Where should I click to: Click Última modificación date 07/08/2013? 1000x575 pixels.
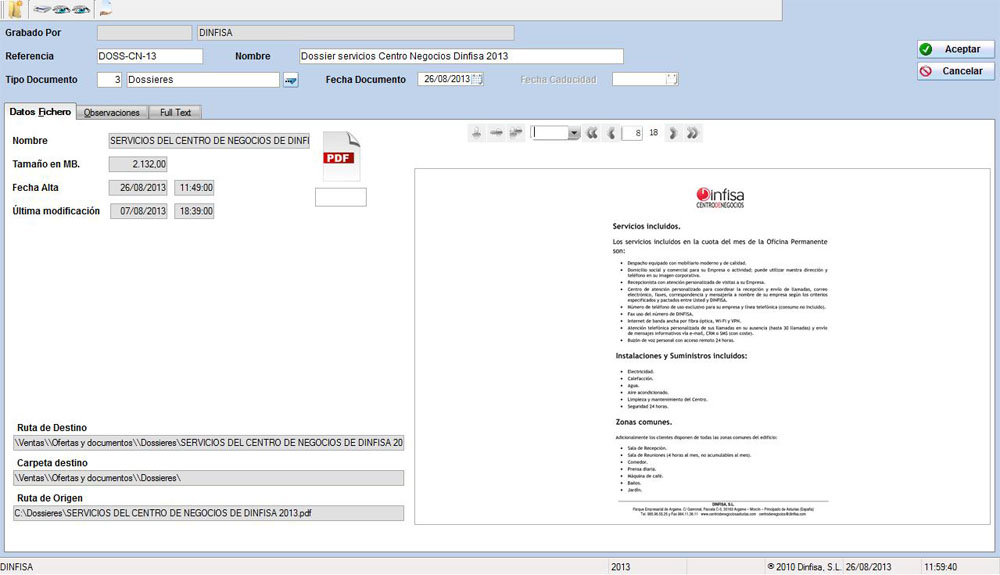[138, 211]
